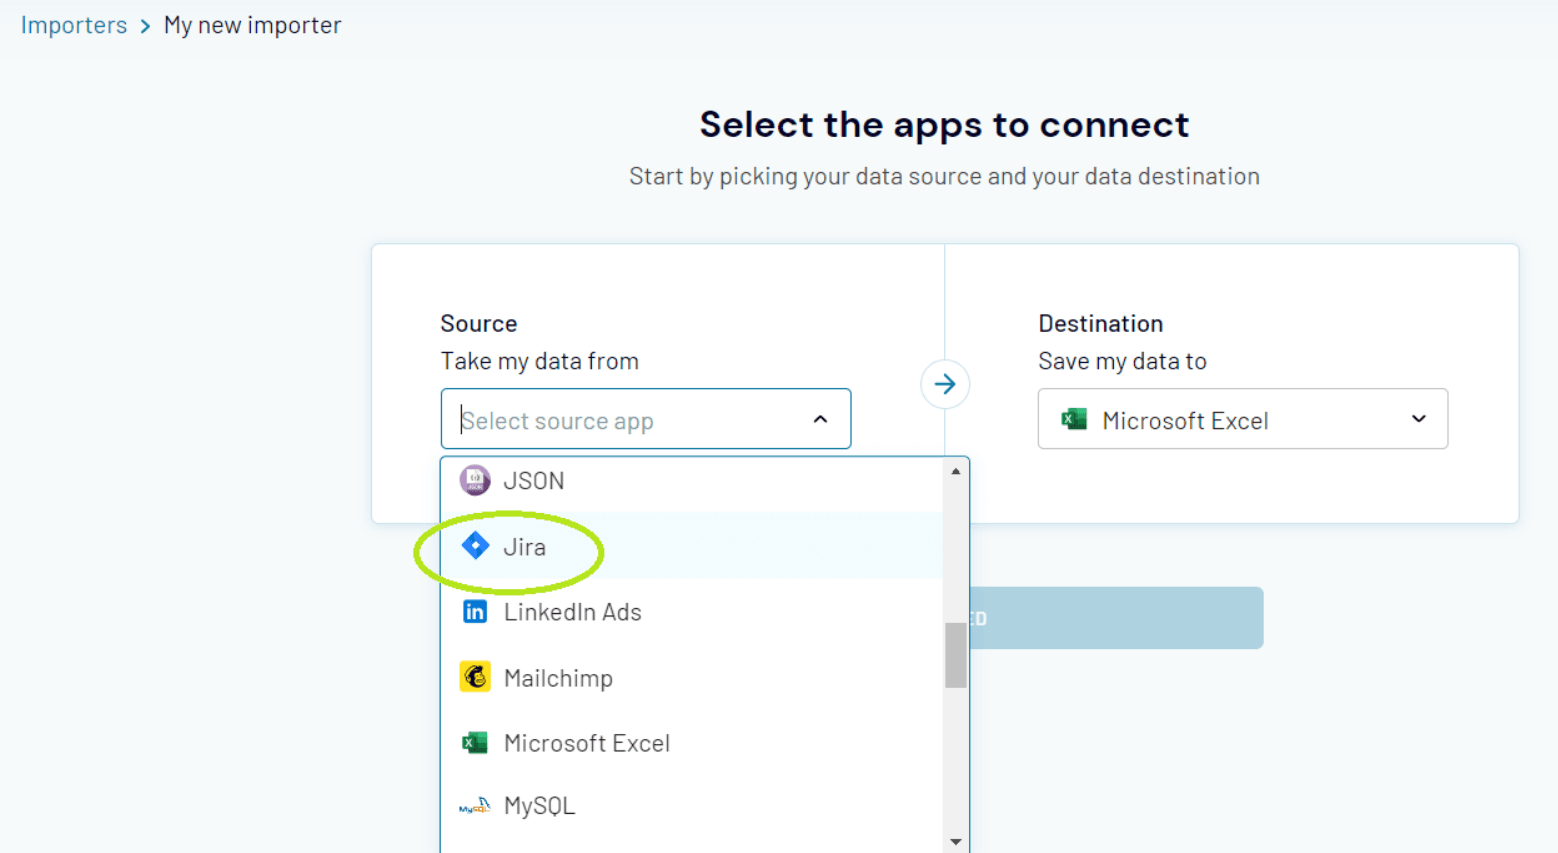Image resolution: width=1558 pixels, height=853 pixels.
Task: Open the Microsoft Excel destination dropdown
Action: [x=1242, y=419]
